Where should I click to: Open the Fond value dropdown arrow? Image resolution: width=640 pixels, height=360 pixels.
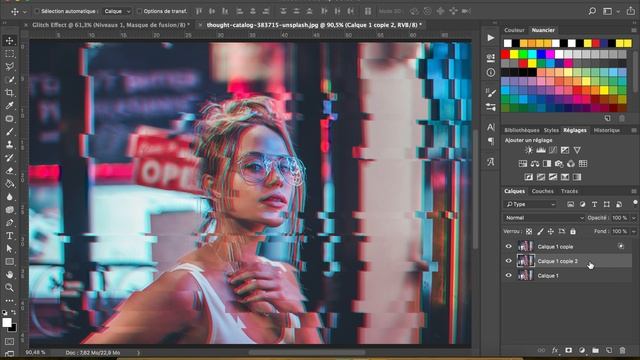(633, 231)
